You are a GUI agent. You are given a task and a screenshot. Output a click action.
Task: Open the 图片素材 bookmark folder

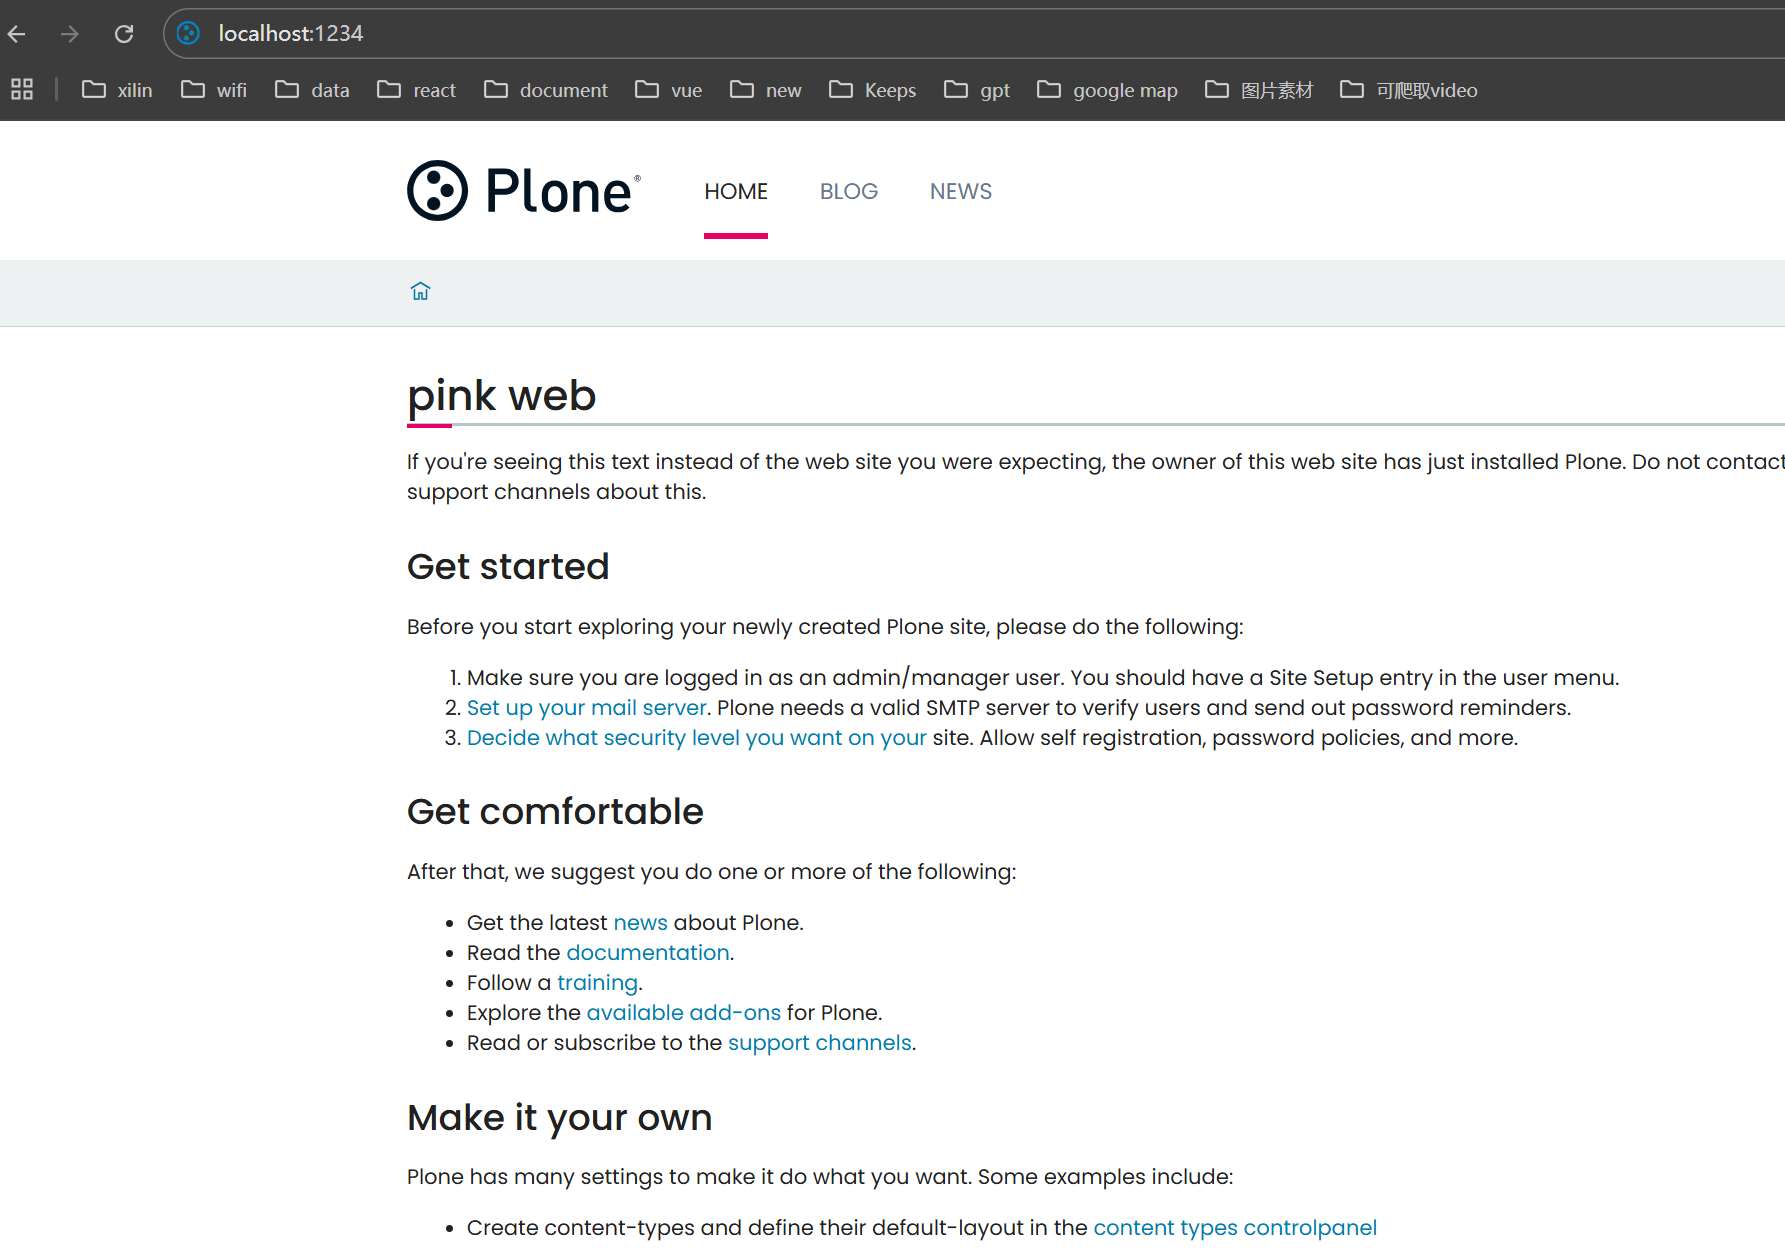1259,90
